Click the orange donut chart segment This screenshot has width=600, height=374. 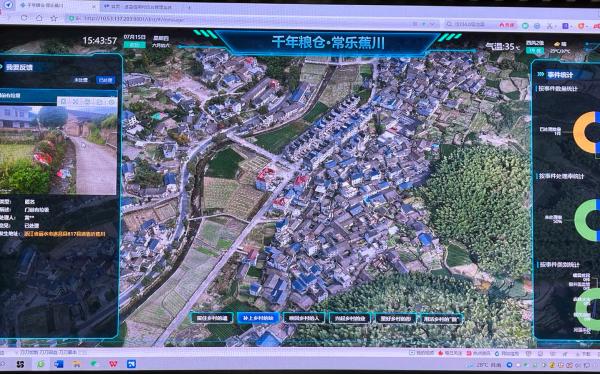pos(578,132)
